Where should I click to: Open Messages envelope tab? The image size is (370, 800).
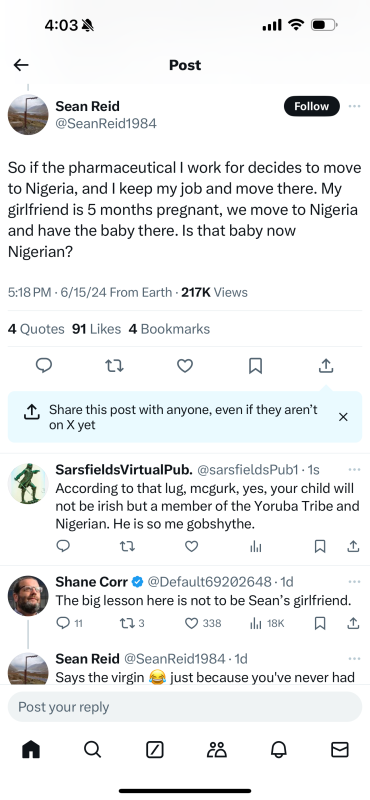pyautogui.click(x=340, y=749)
